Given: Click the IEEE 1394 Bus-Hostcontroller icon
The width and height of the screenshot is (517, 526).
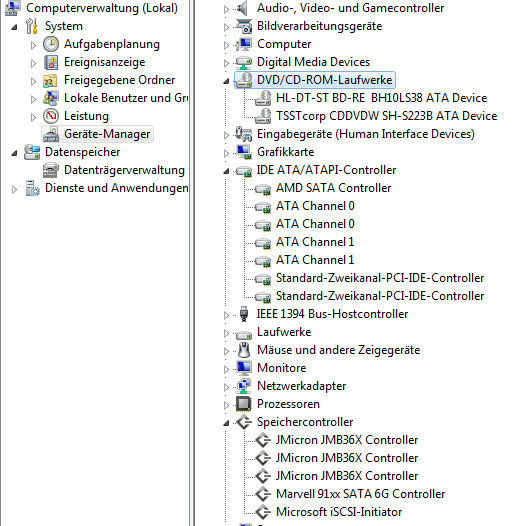Looking at the screenshot, I should click(244, 314).
